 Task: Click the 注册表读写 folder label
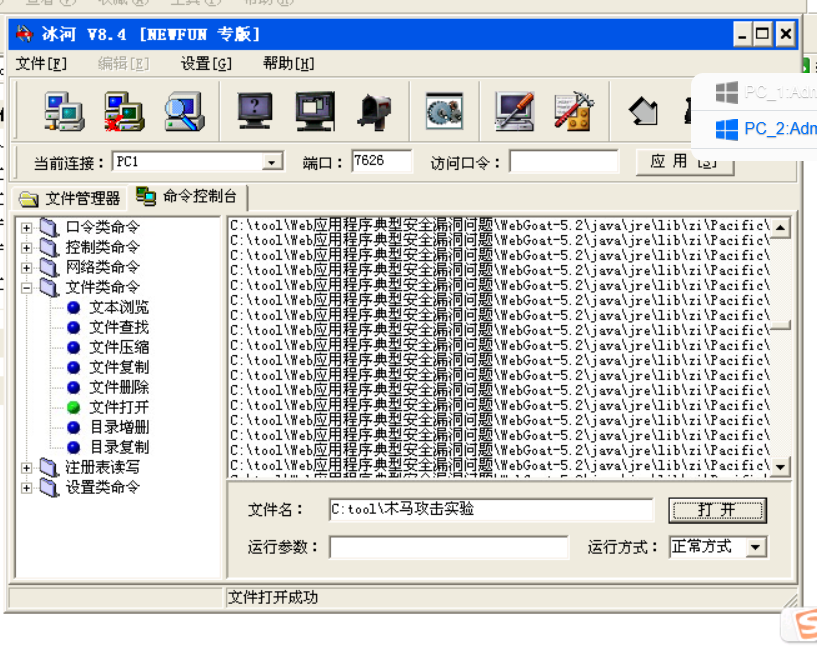(x=103, y=468)
